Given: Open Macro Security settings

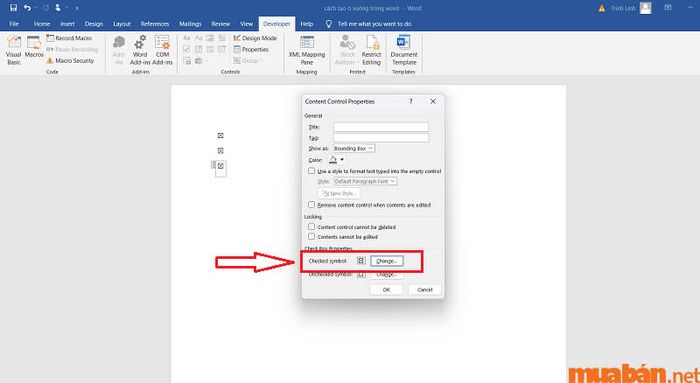Looking at the screenshot, I should coord(70,61).
